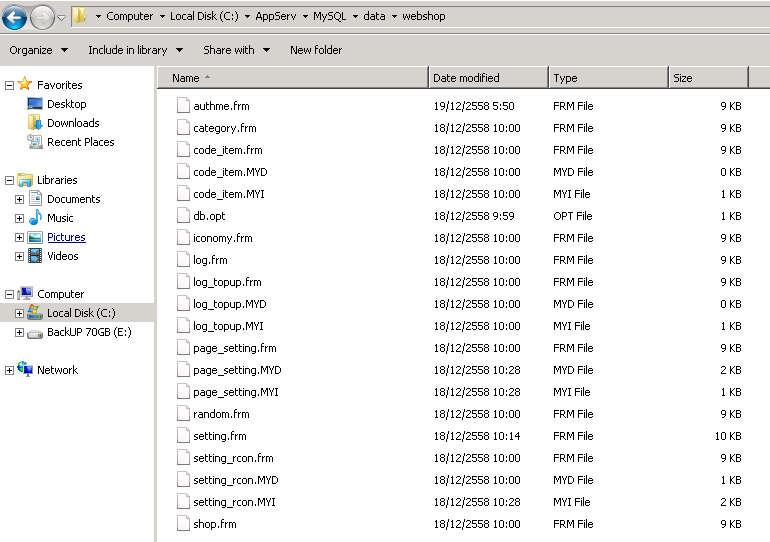This screenshot has height=542, width=770.
Task: Select the category.frm file name
Action: coord(224,128)
